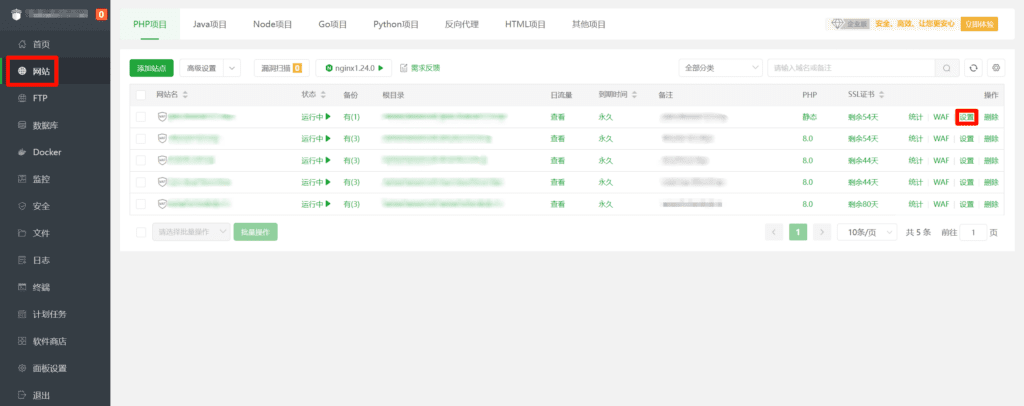Sort by SSL证书 column arrows

[x=882, y=95]
